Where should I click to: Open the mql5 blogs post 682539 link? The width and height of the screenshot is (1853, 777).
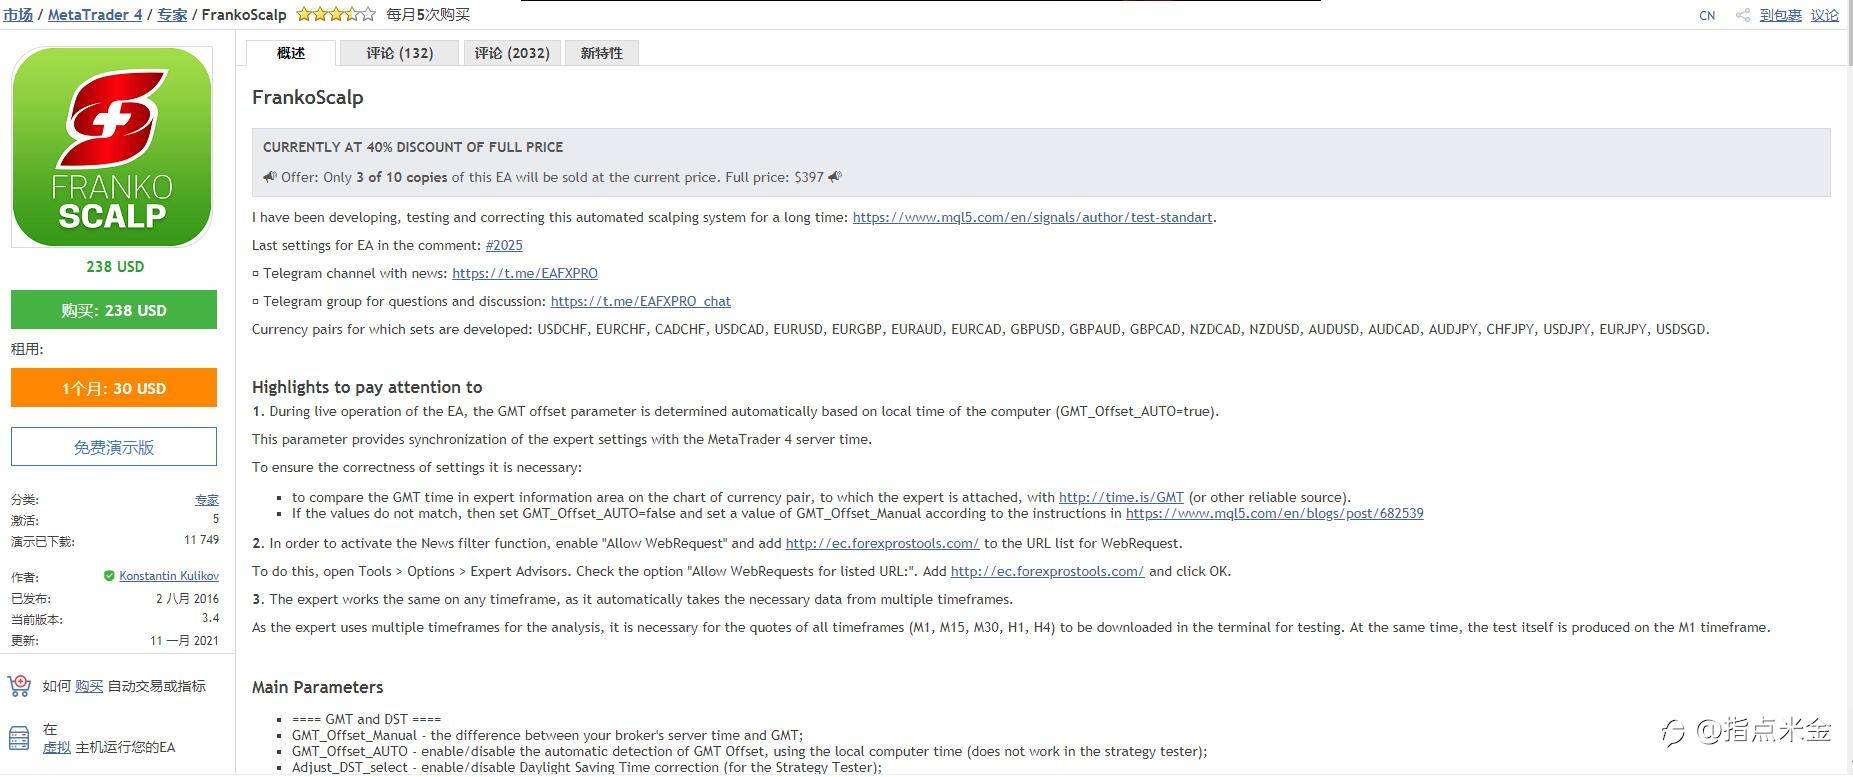(x=1275, y=513)
